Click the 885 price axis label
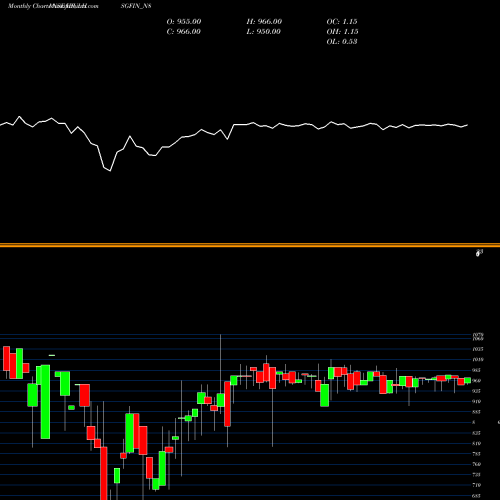The image size is (500, 500). coord(477,412)
